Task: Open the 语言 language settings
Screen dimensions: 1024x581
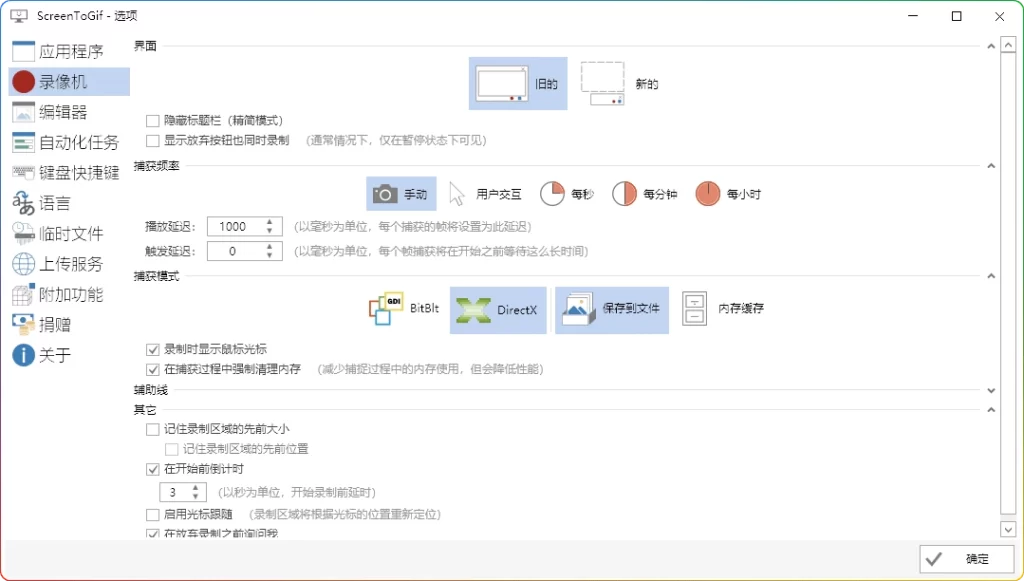Action: point(53,203)
